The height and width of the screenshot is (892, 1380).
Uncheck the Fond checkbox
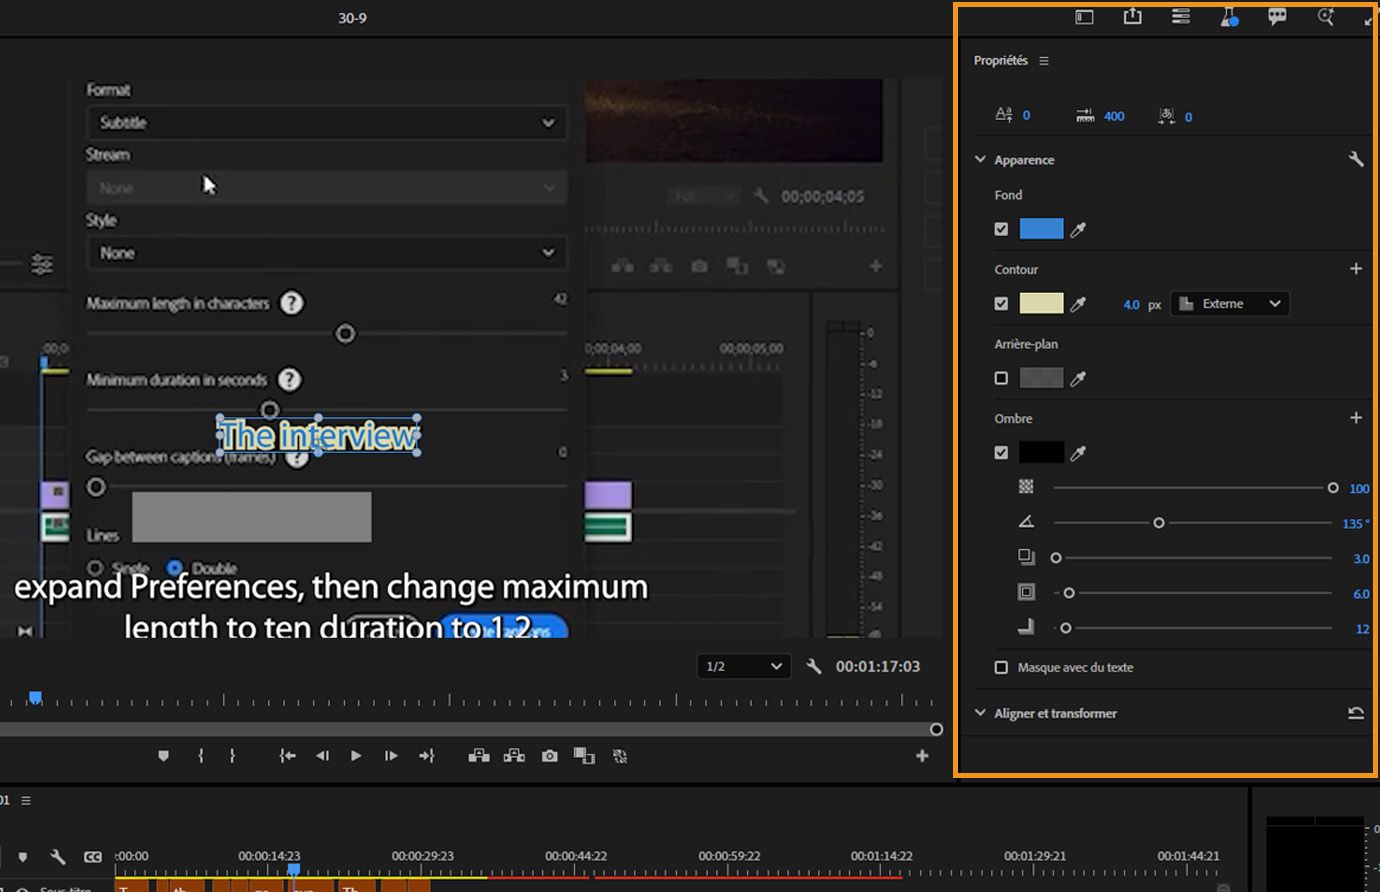[1001, 229]
